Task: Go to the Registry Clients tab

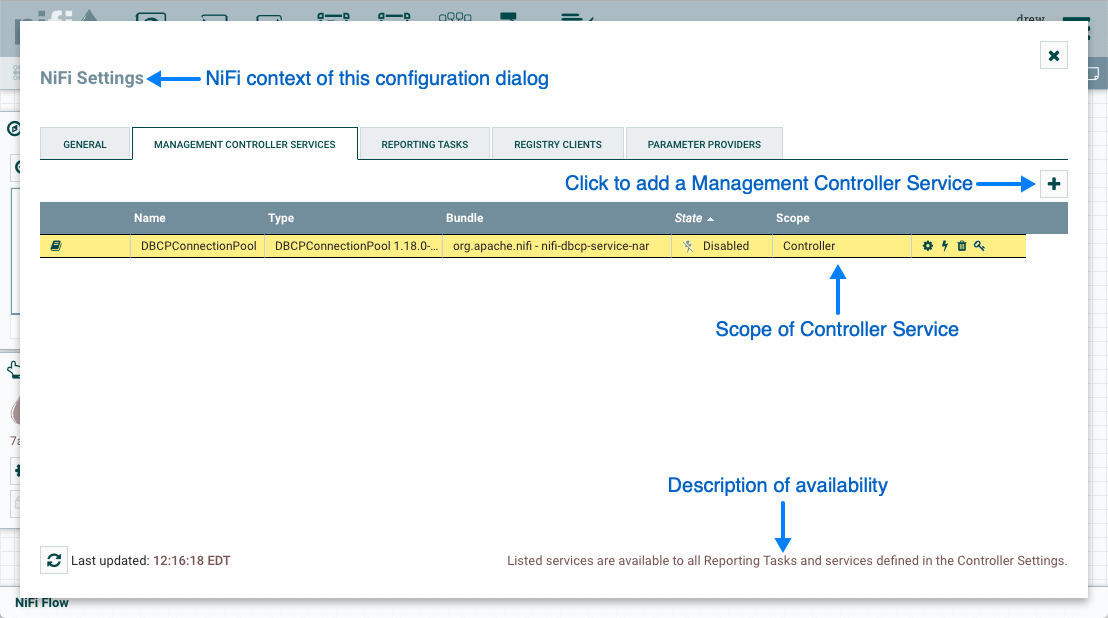Action: click(558, 144)
